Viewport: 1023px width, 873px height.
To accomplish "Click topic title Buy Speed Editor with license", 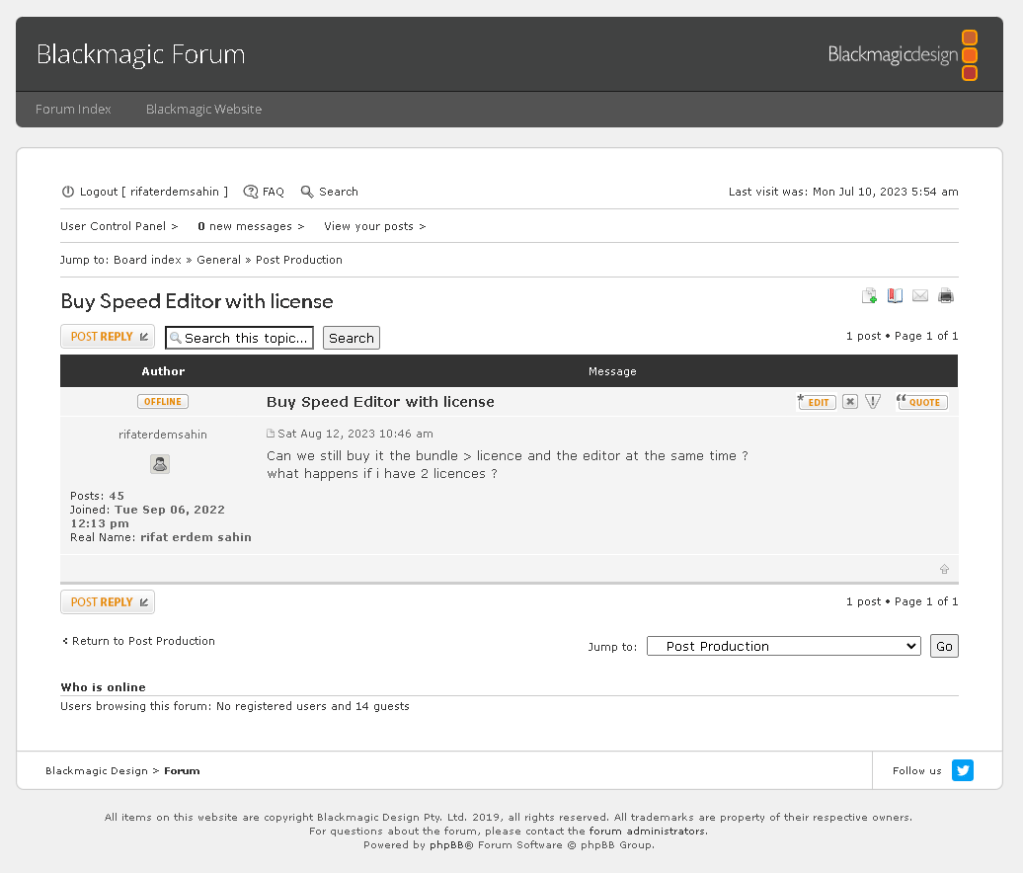I will tap(196, 301).
